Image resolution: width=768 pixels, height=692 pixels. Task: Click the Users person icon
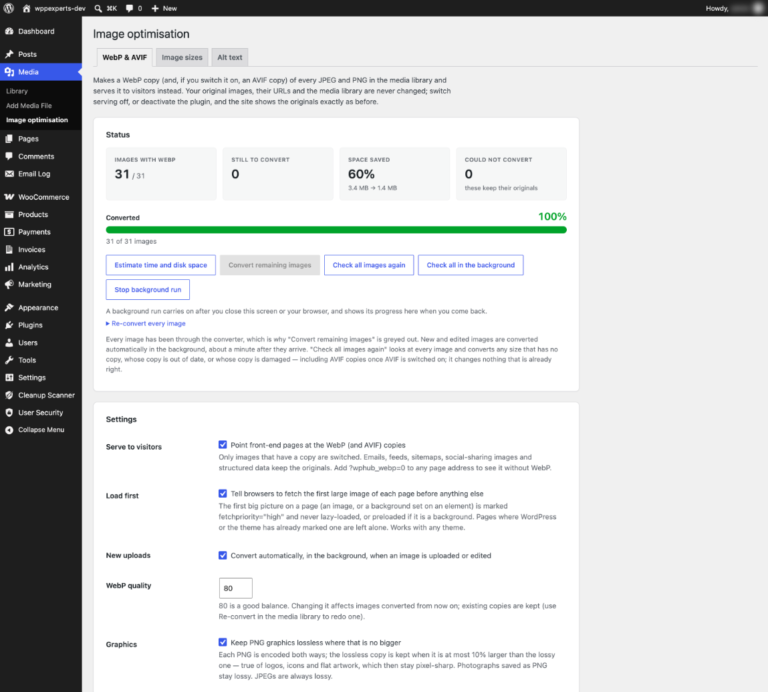tap(9, 343)
